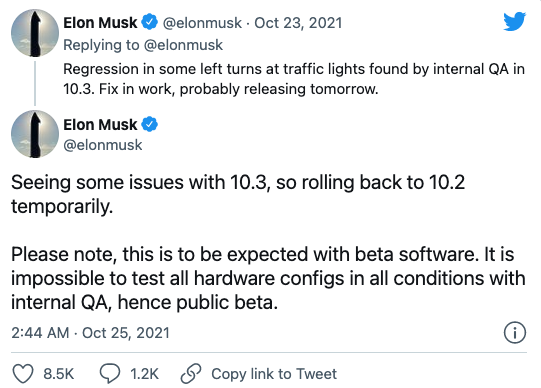Click the regression in left turns tweet text

pos(294,79)
